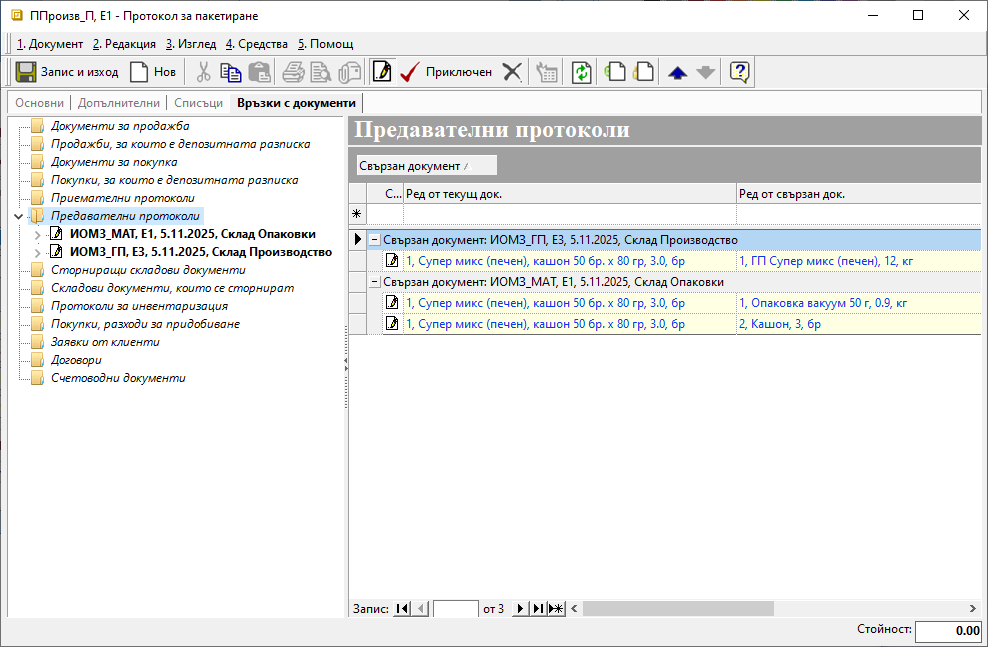Click the copy icon in the toolbar
988x647 pixels.
pyautogui.click(x=231, y=72)
